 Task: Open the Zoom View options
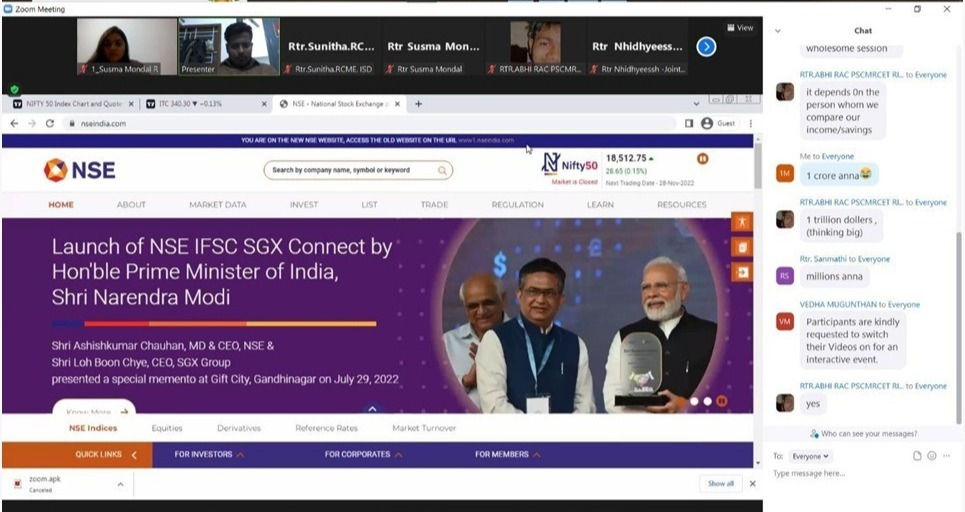[x=740, y=28]
